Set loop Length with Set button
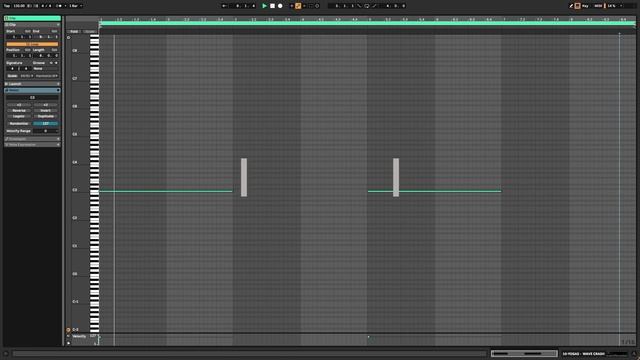The image size is (640, 360). click(54, 50)
